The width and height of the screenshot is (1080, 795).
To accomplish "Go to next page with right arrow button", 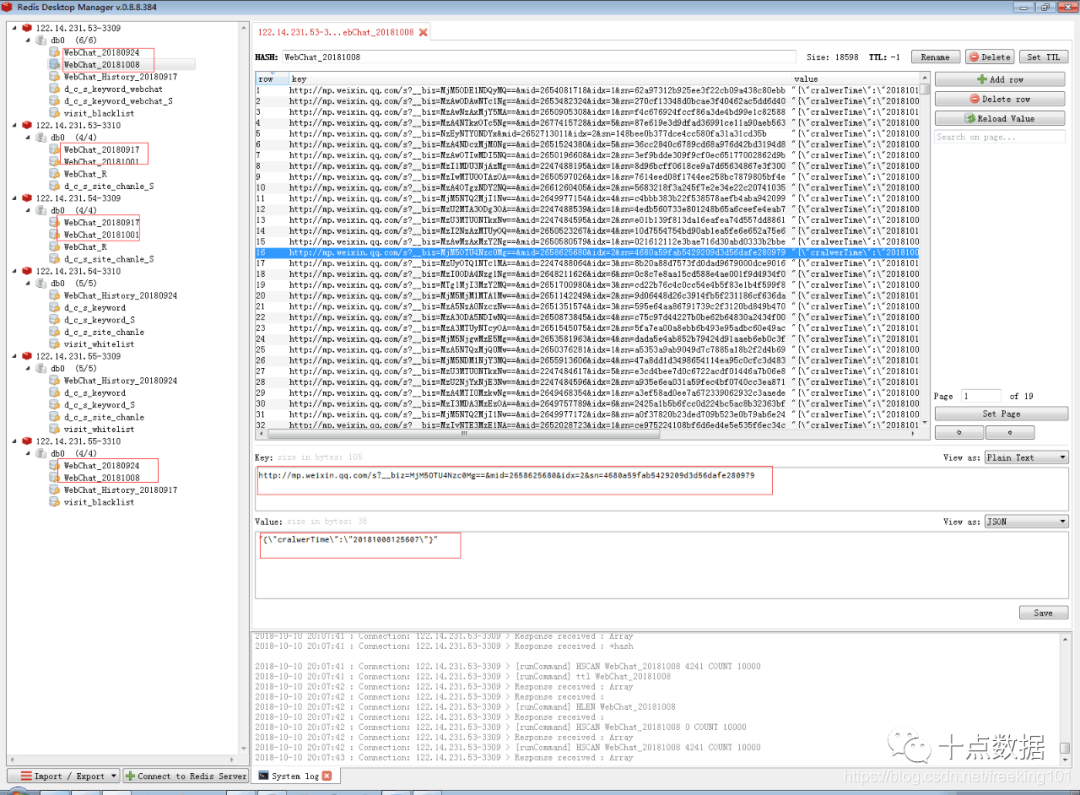I will (x=1010, y=433).
